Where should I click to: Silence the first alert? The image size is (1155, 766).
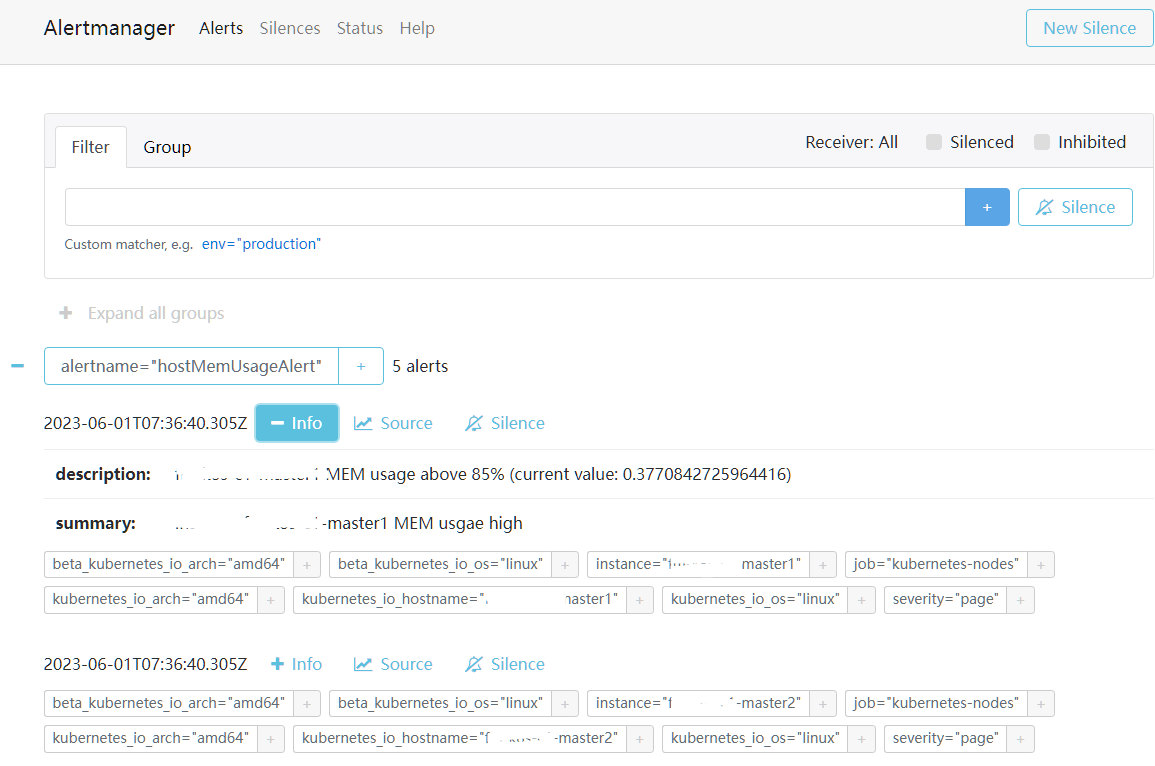(x=505, y=423)
